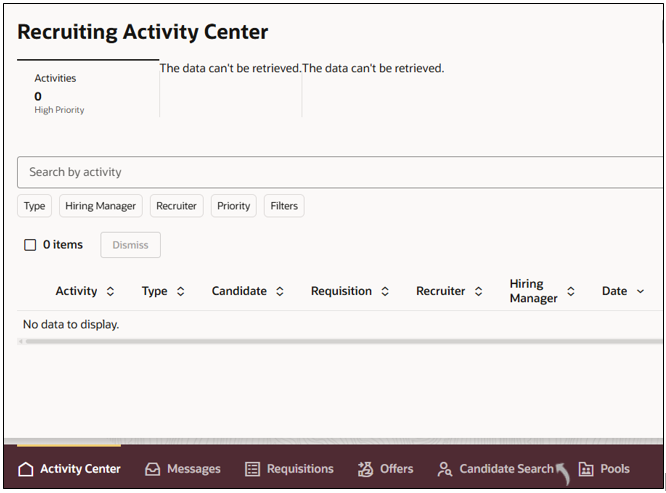
Task: Toggle the select all items checkbox
Action: tap(30, 245)
